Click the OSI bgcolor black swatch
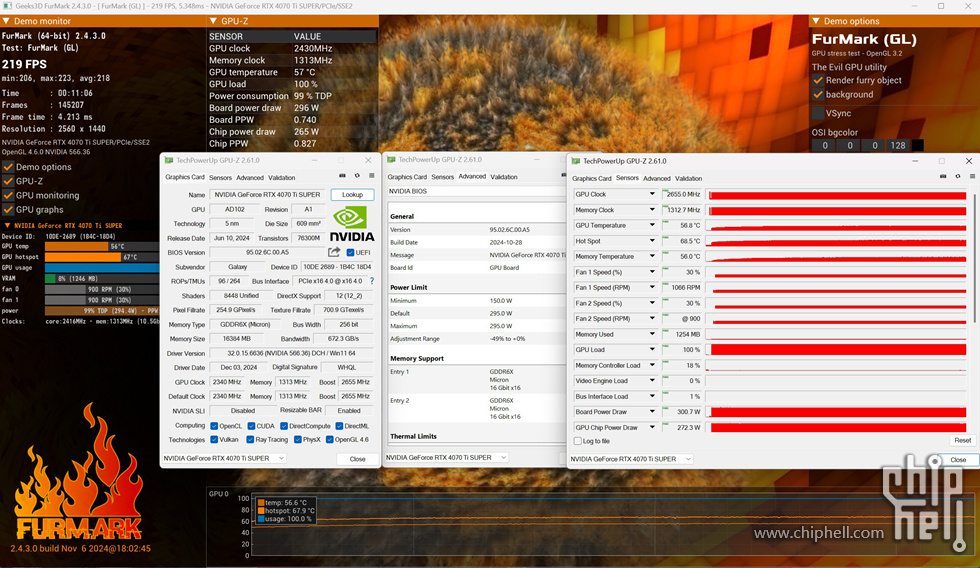This screenshot has height=568, width=980. point(917,145)
